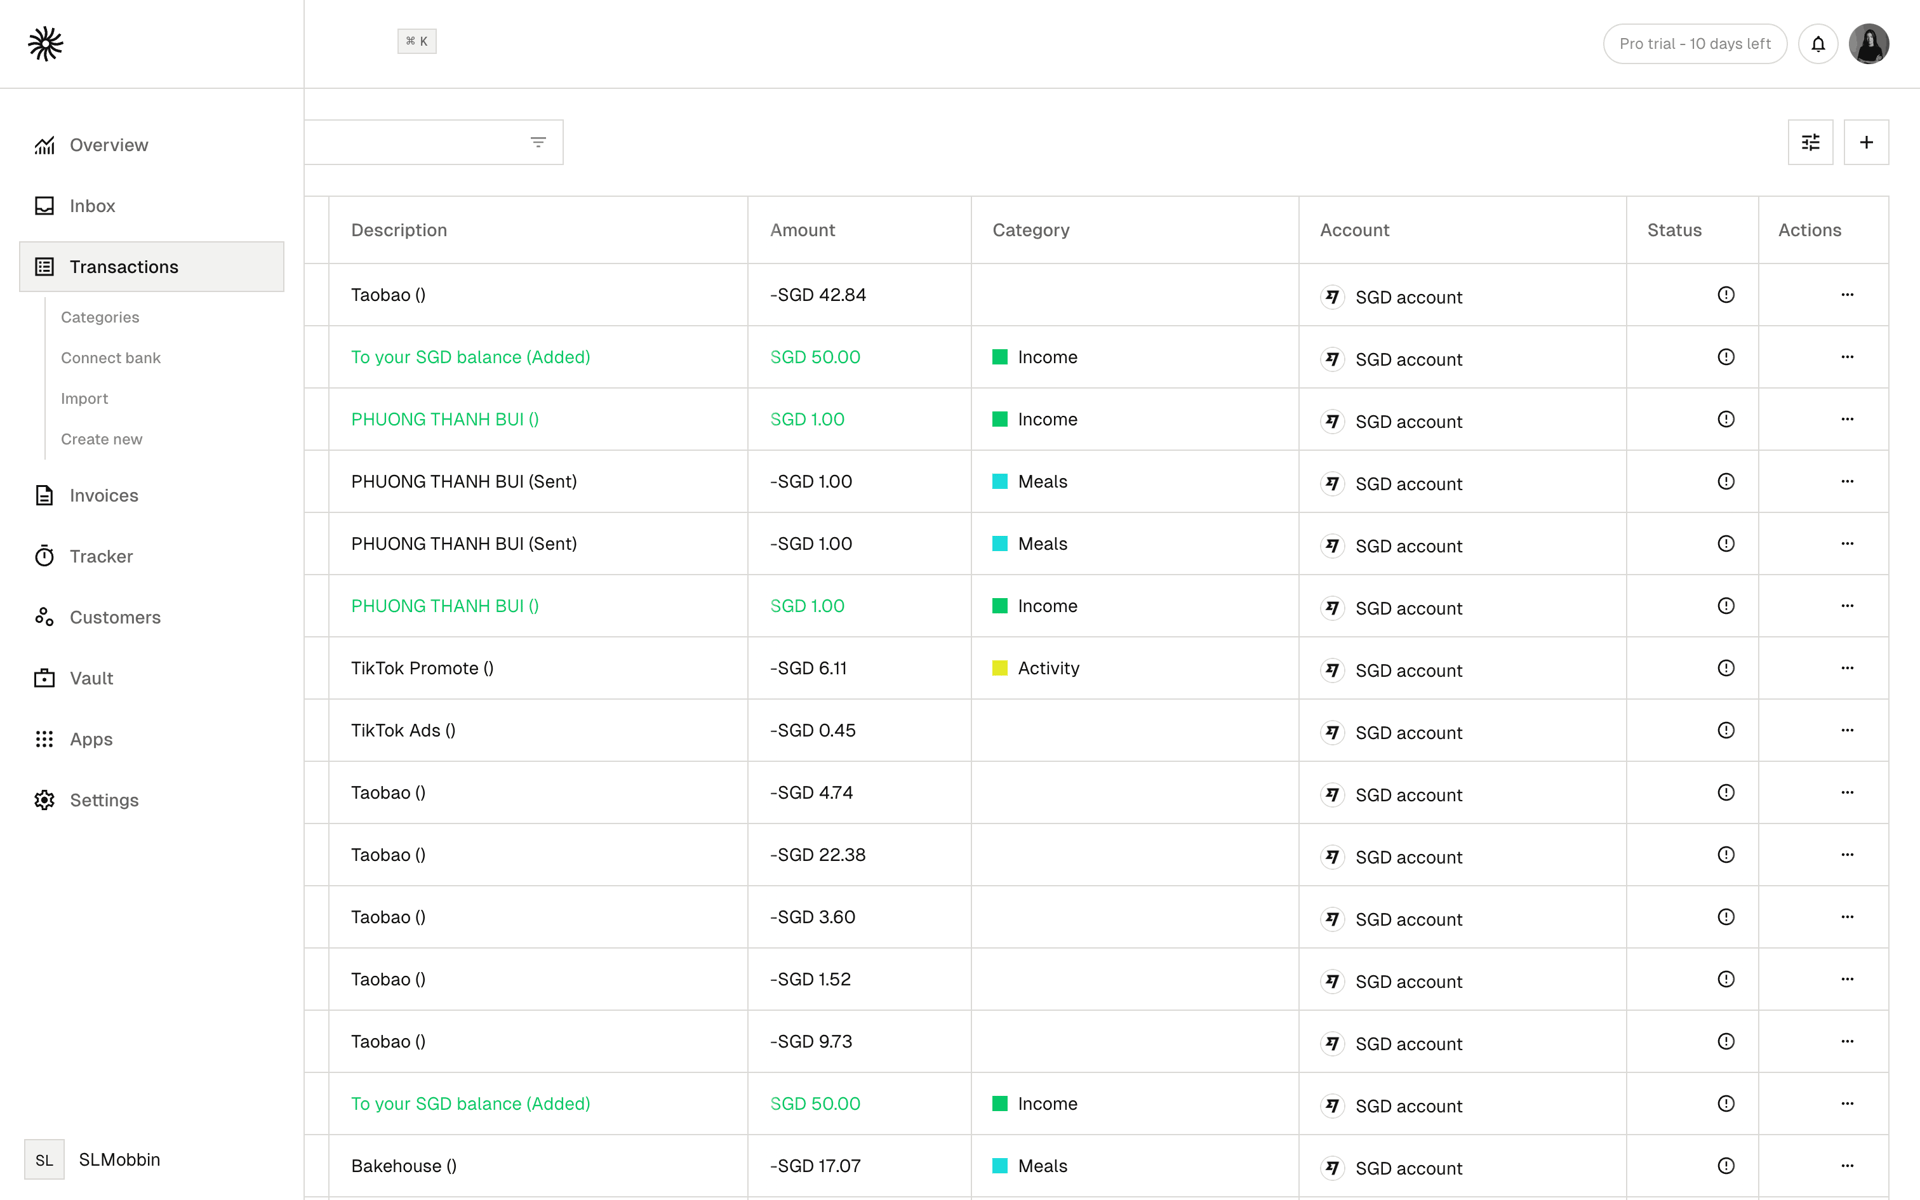This screenshot has width=1920, height=1200.
Task: Click the Apps grid icon
Action: pyautogui.click(x=44, y=739)
